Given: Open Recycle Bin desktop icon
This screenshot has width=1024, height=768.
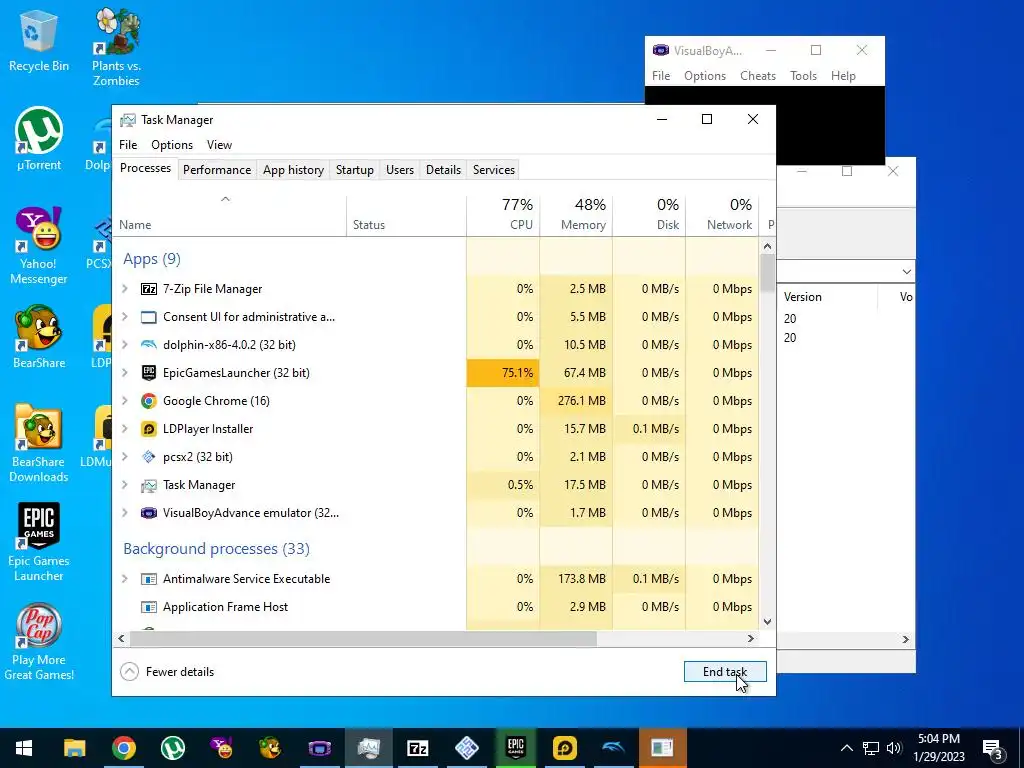Looking at the screenshot, I should tap(39, 41).
